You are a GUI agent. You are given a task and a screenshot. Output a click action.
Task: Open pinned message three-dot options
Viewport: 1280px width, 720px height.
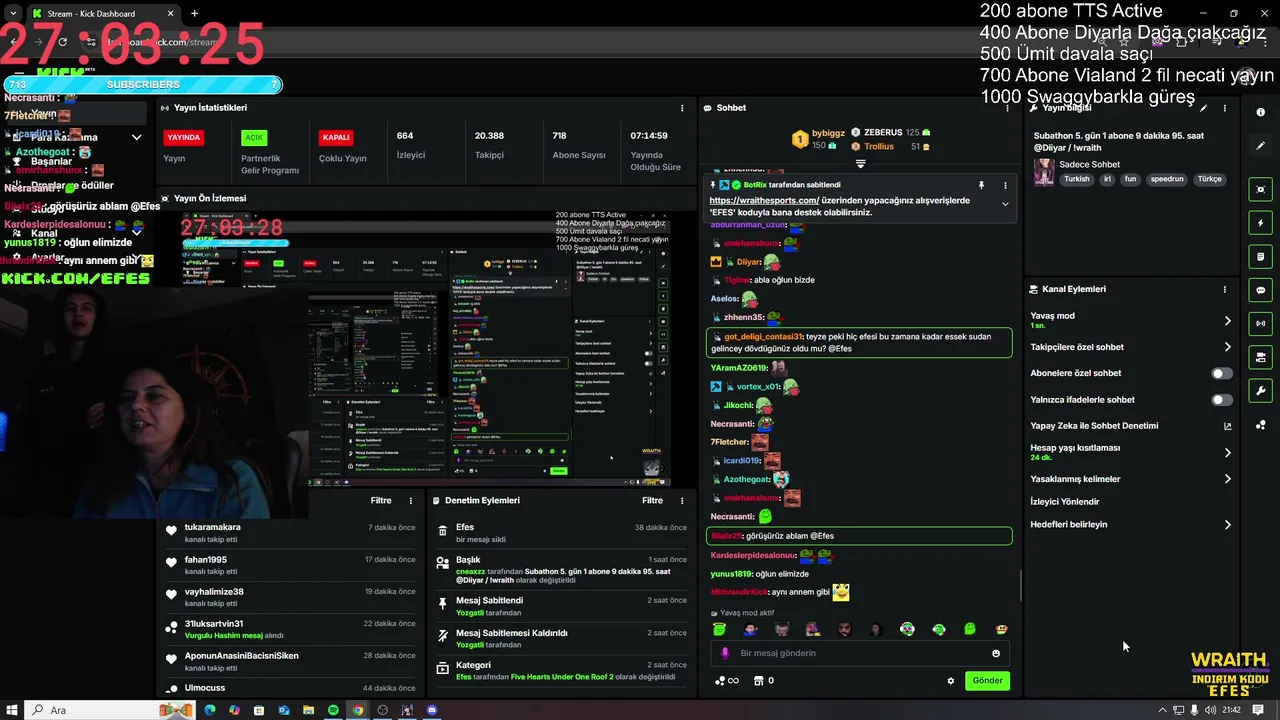point(1005,185)
